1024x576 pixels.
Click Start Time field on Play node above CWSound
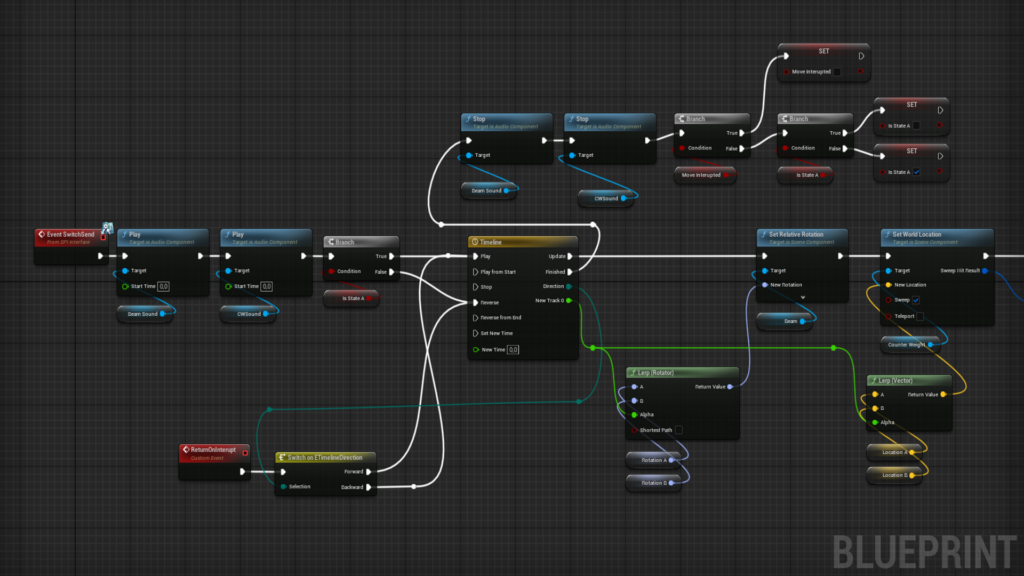click(266, 286)
